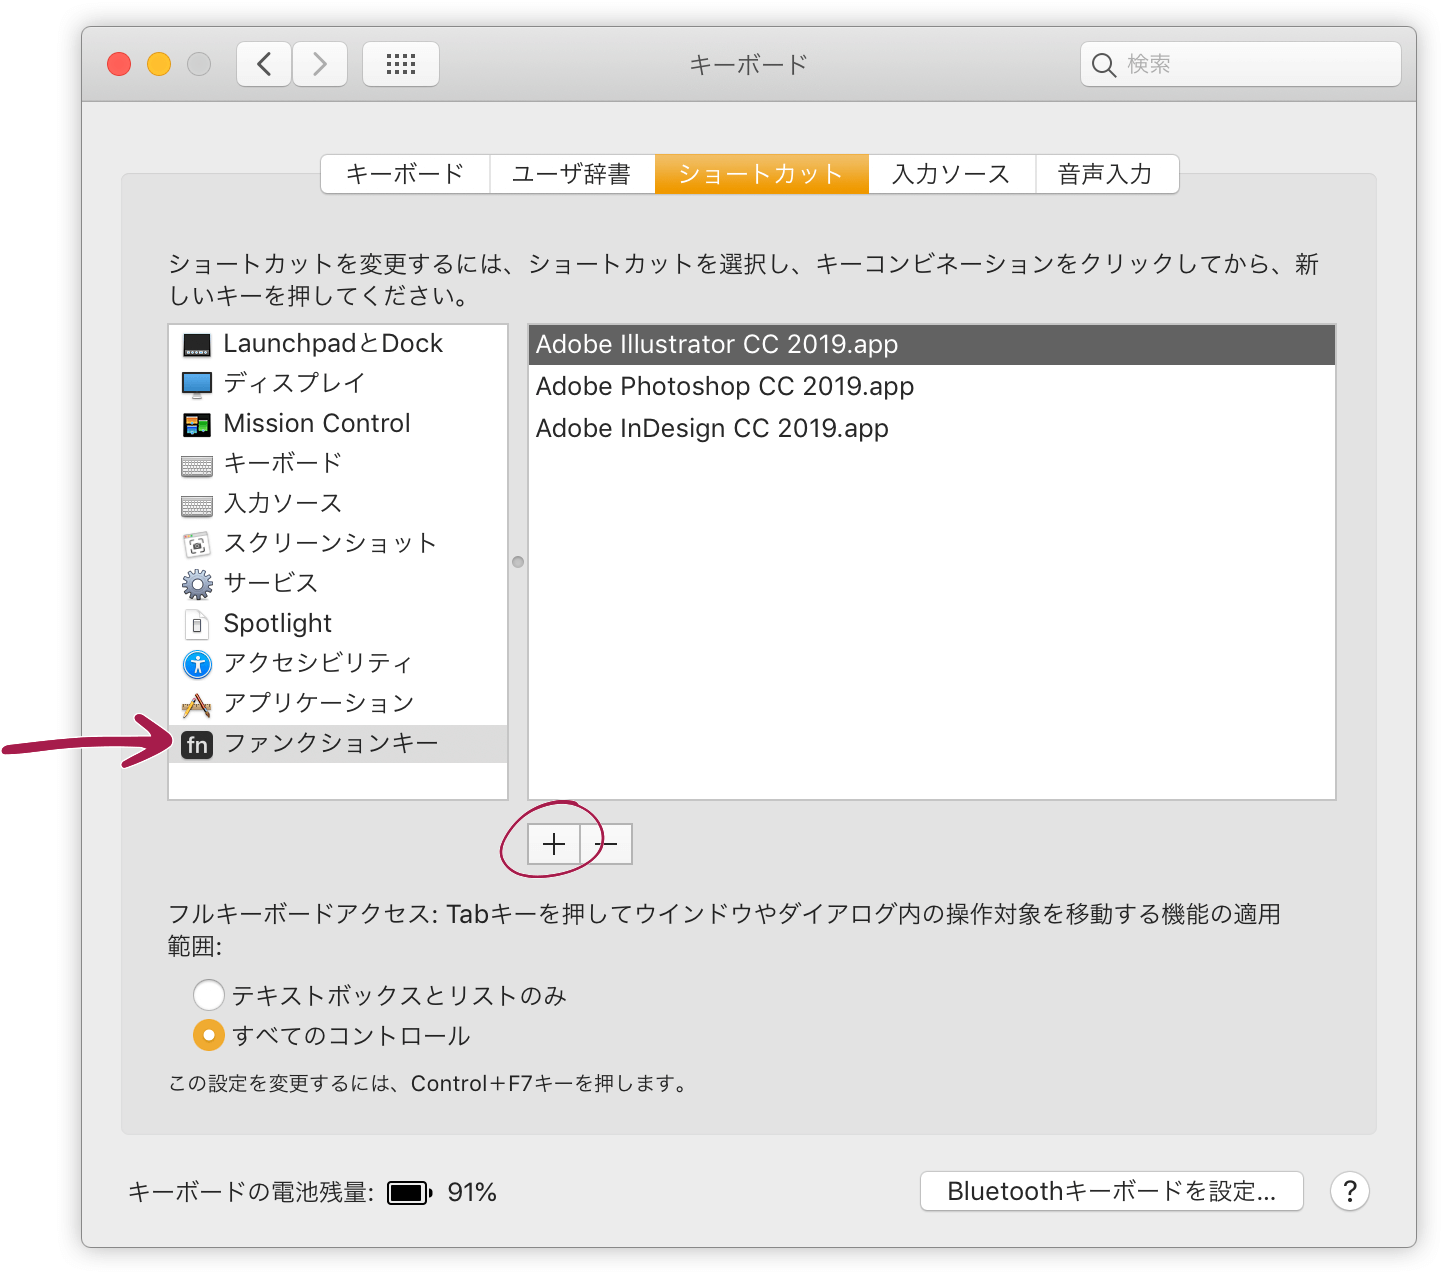Minimize window with yellow button
The width and height of the screenshot is (1444, 1275).
(159, 65)
